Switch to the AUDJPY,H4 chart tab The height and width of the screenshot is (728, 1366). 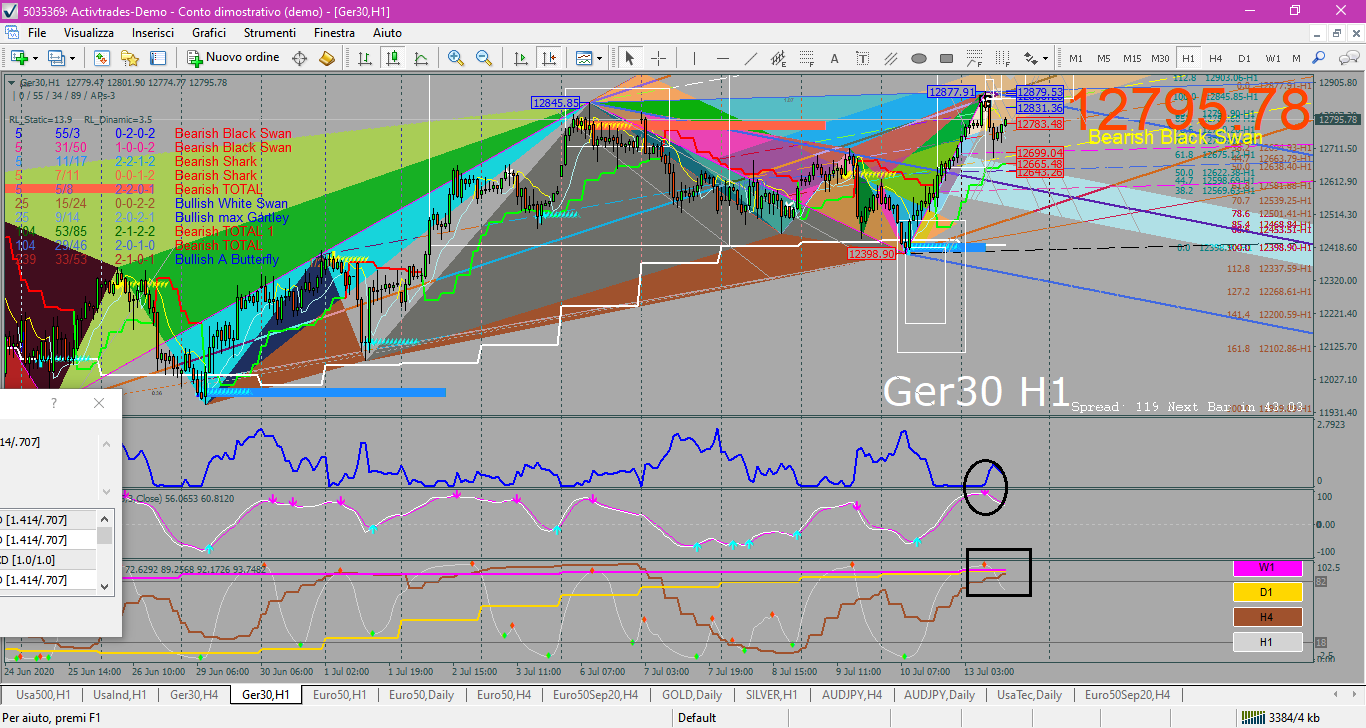pyautogui.click(x=852, y=694)
